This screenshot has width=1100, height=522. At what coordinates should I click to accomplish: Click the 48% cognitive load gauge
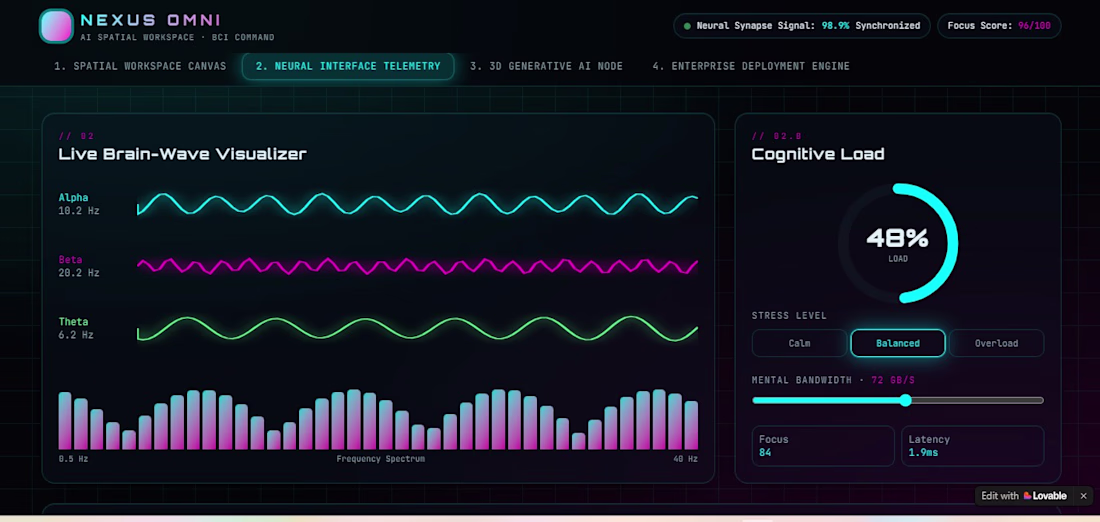pos(898,243)
